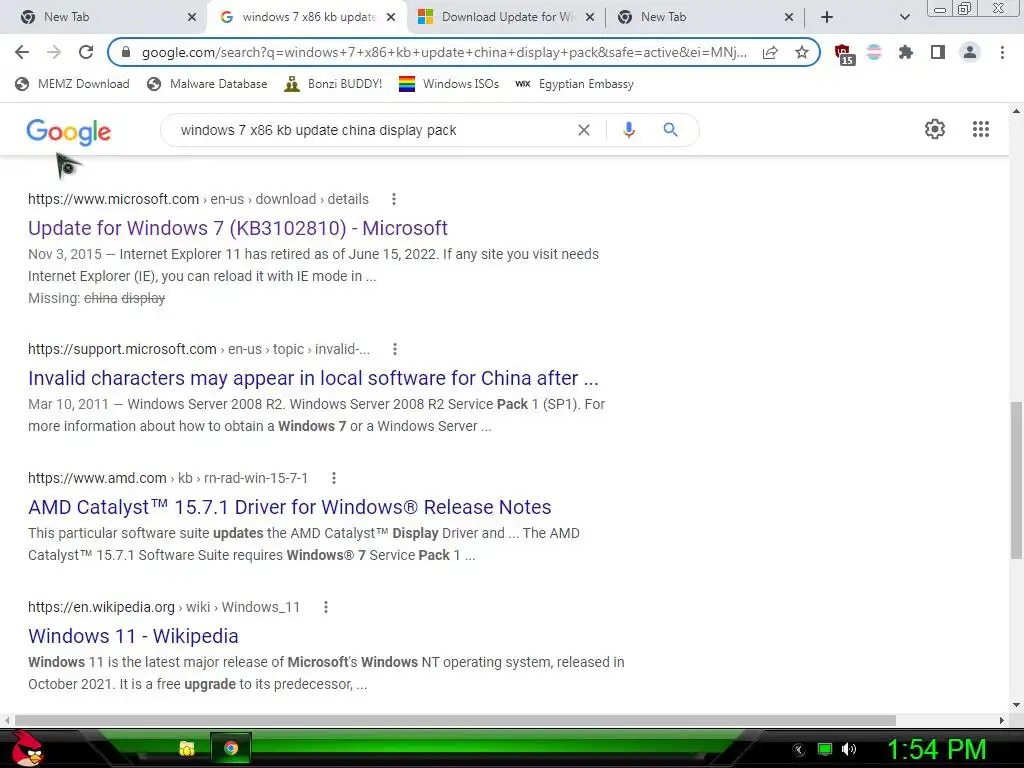
Task: Expand the tab search dropdown arrow
Action: [x=904, y=18]
